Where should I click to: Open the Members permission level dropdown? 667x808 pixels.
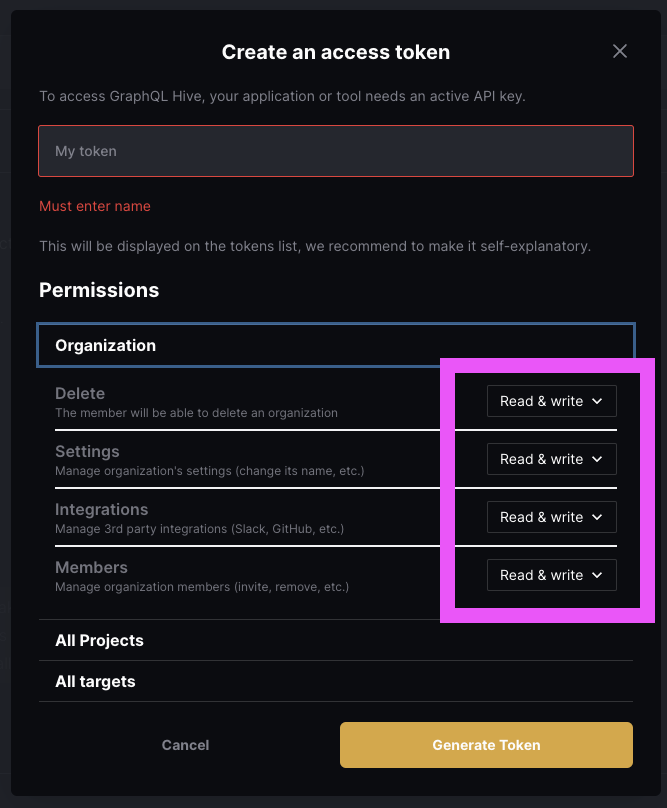tap(551, 575)
